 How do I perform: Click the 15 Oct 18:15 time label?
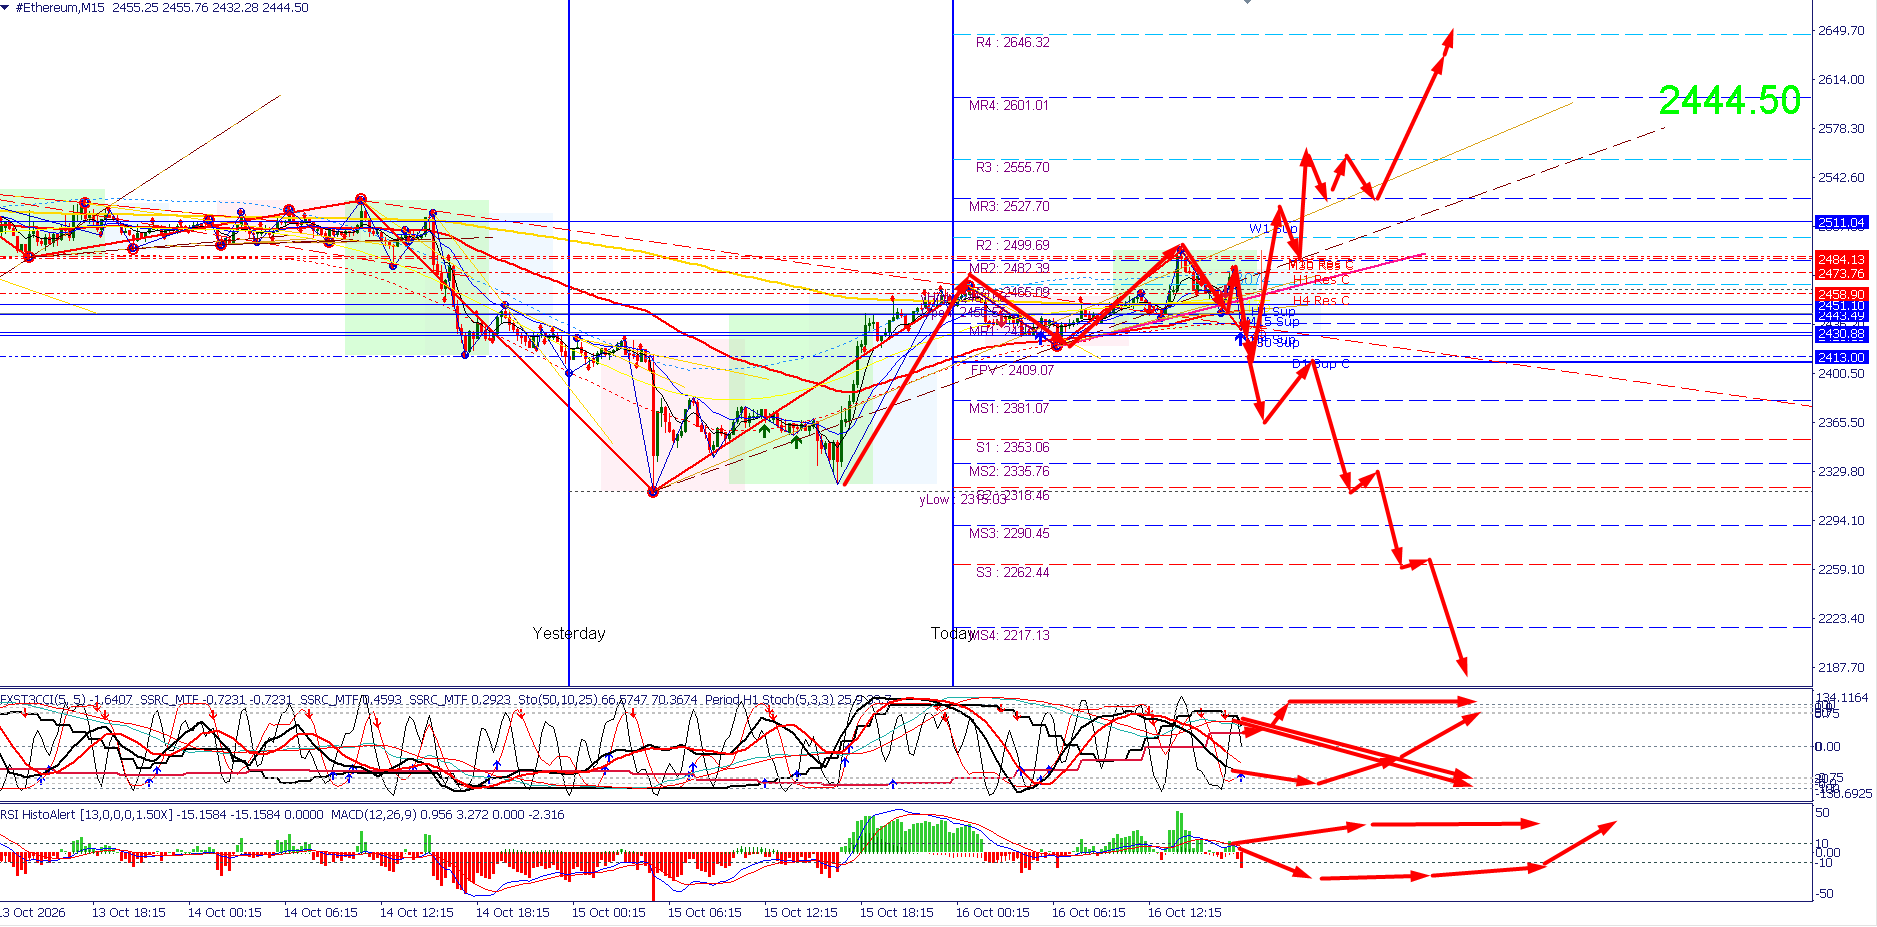896,913
